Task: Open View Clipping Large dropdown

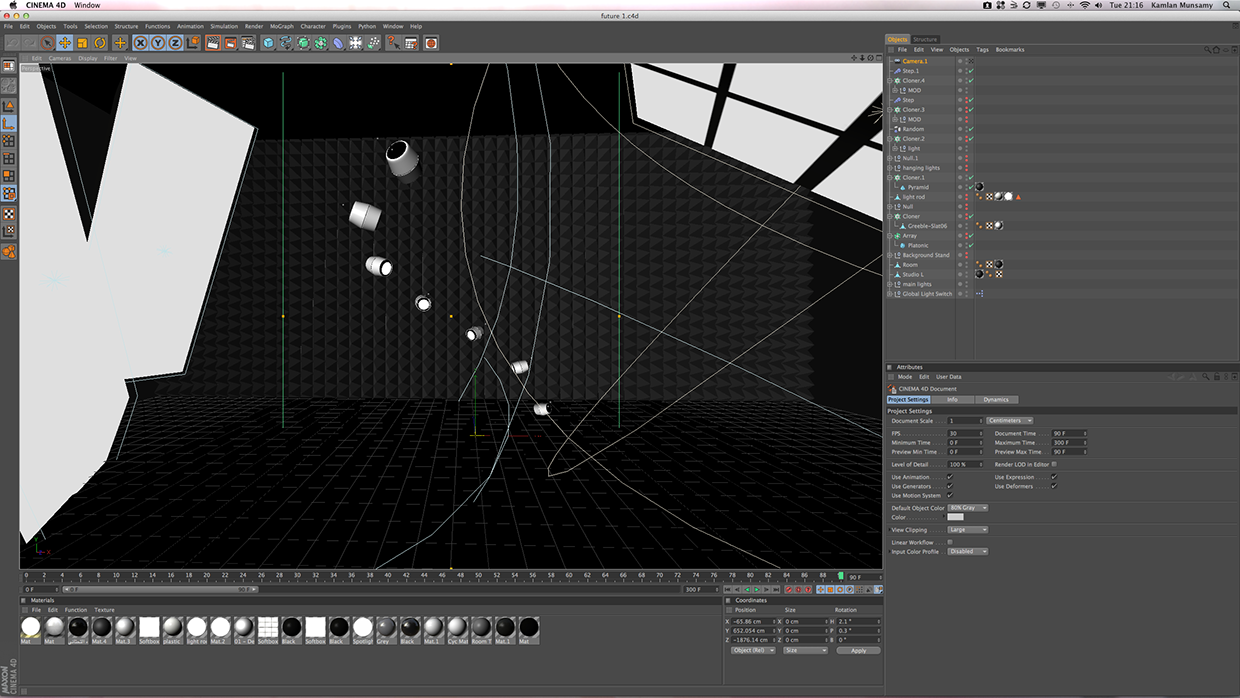Action: point(968,530)
